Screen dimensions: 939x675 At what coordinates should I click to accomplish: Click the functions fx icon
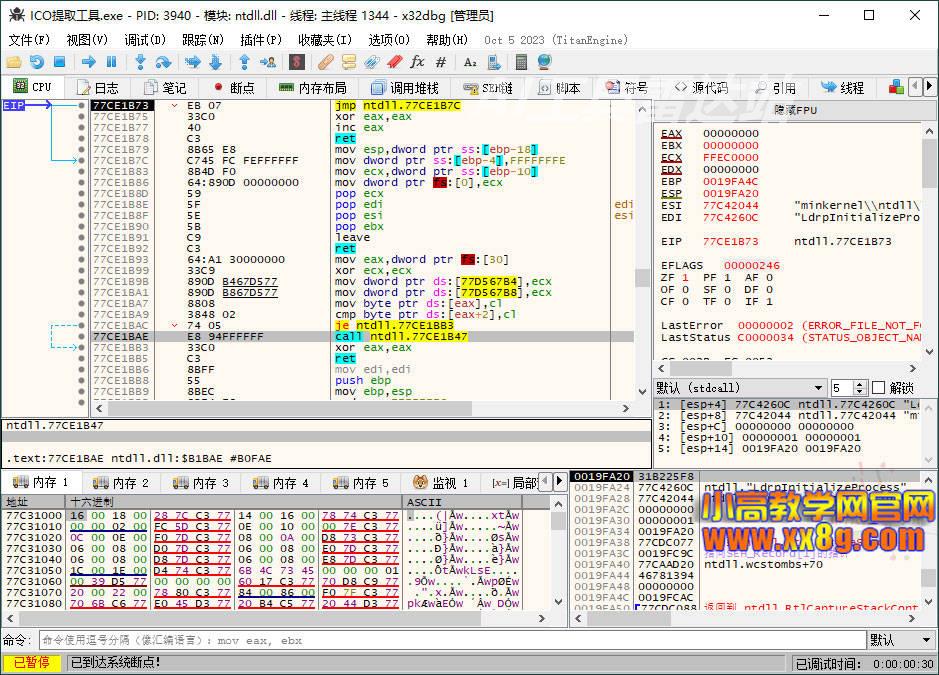(x=417, y=62)
